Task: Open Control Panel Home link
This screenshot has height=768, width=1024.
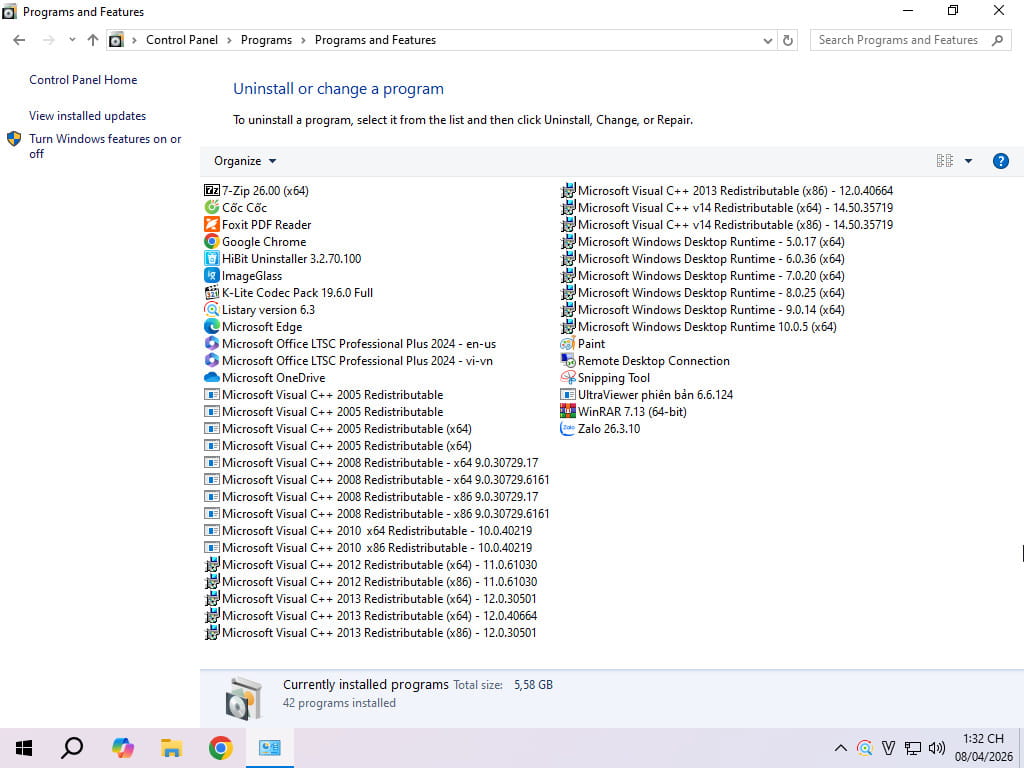Action: coord(83,80)
